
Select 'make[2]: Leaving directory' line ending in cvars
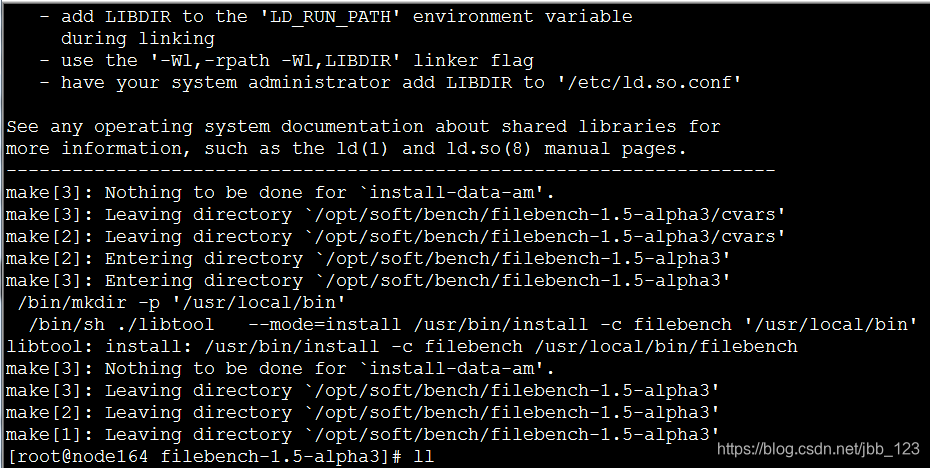click(x=396, y=237)
